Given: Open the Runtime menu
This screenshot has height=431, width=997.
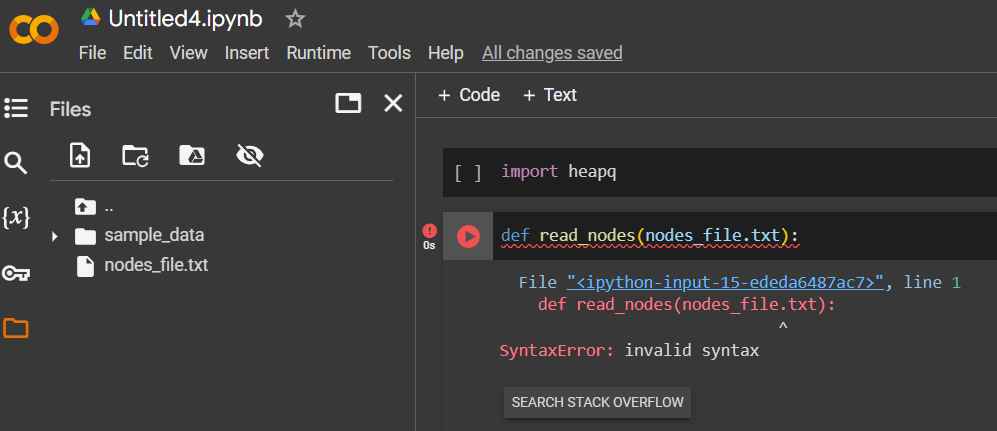Looking at the screenshot, I should coord(319,53).
